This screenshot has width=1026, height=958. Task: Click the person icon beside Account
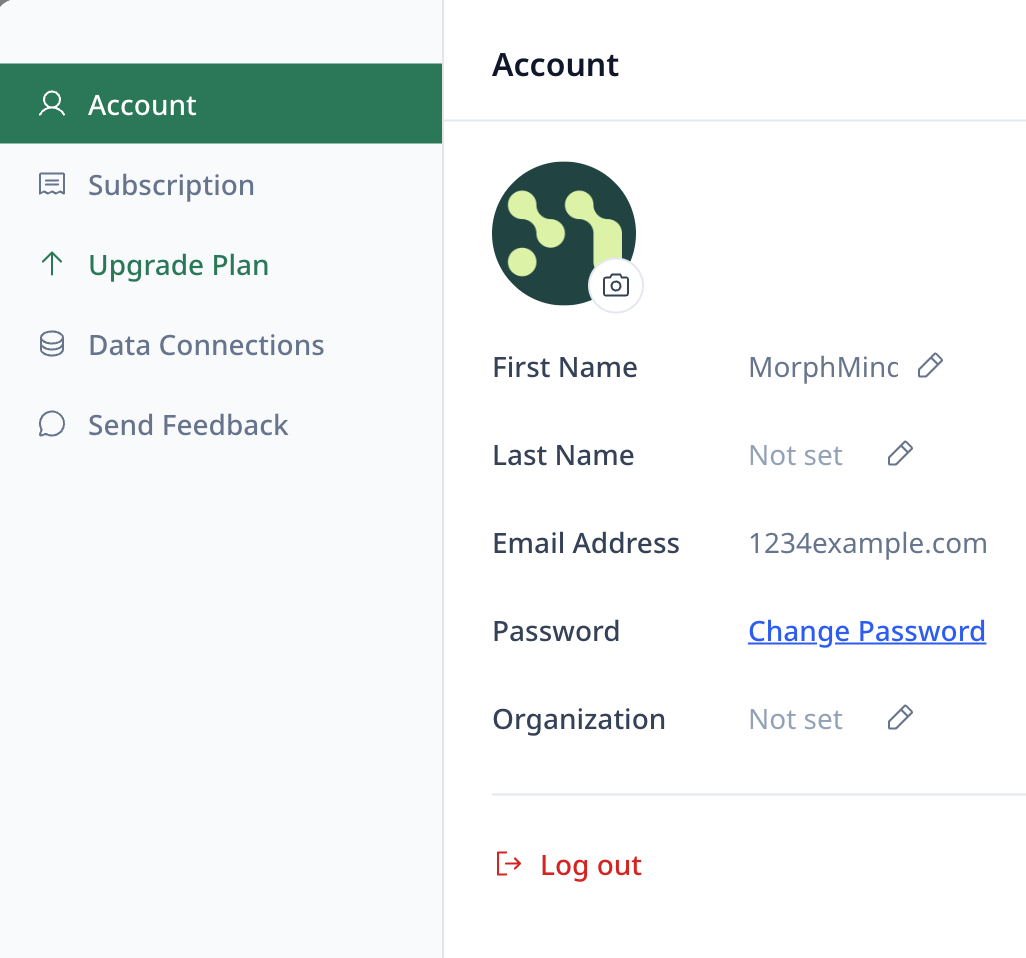(52, 104)
